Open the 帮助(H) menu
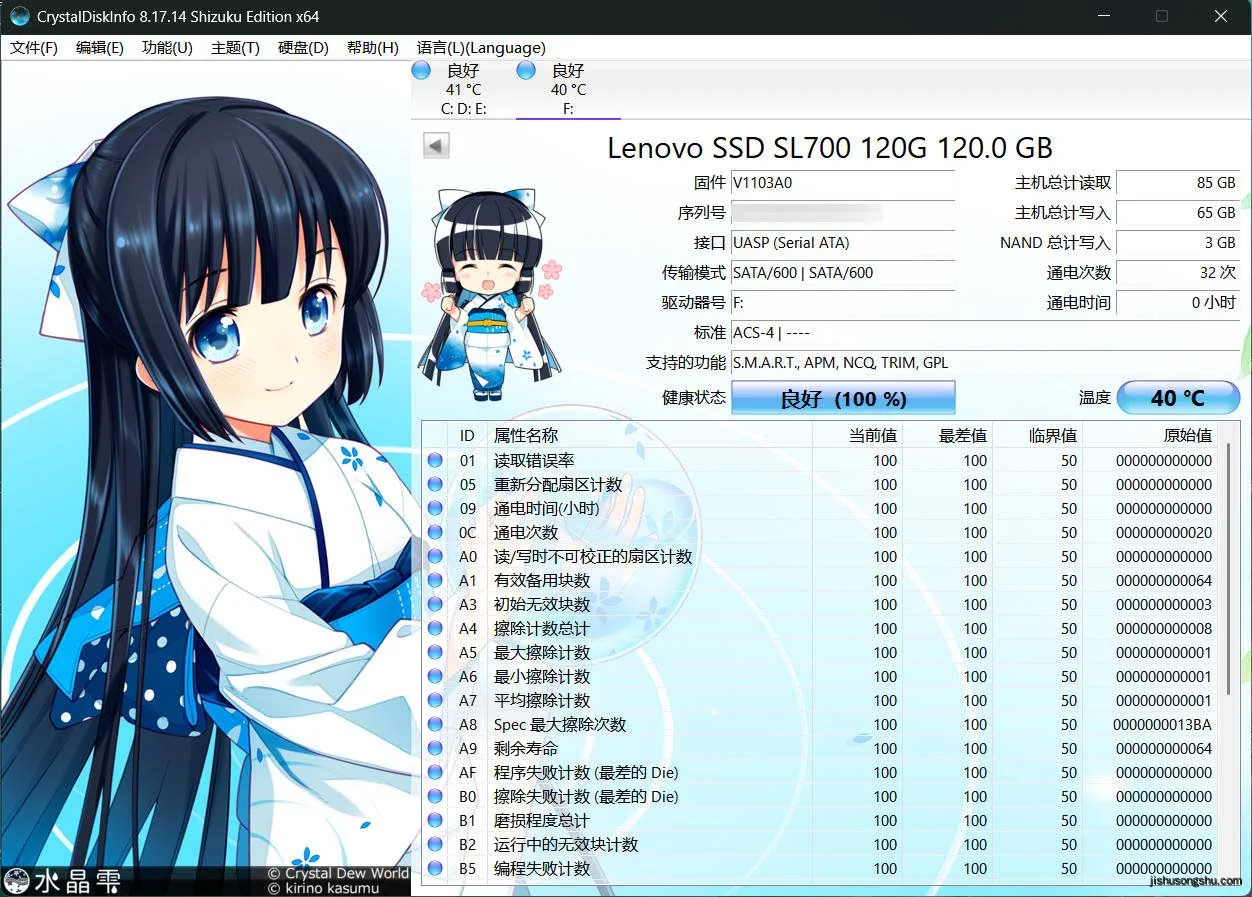 [x=372, y=48]
